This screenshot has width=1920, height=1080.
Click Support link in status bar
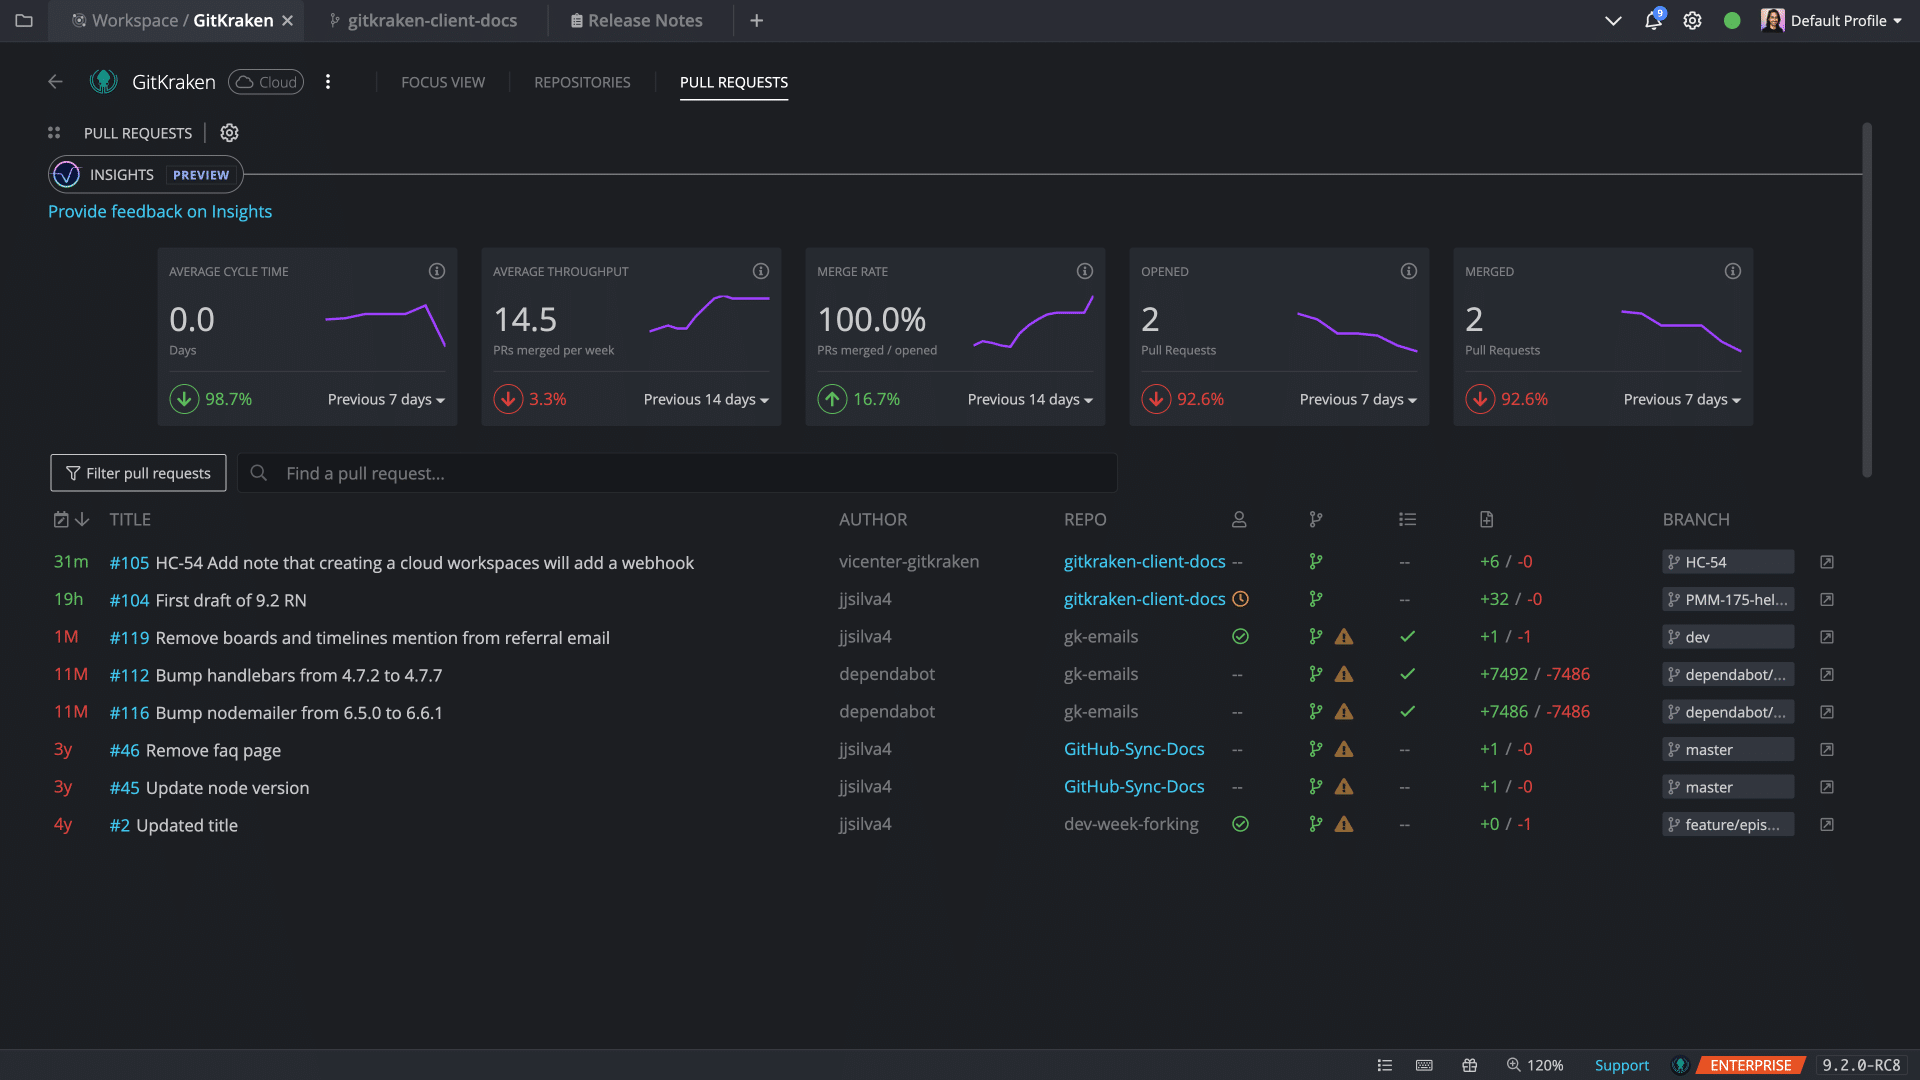1621,1065
